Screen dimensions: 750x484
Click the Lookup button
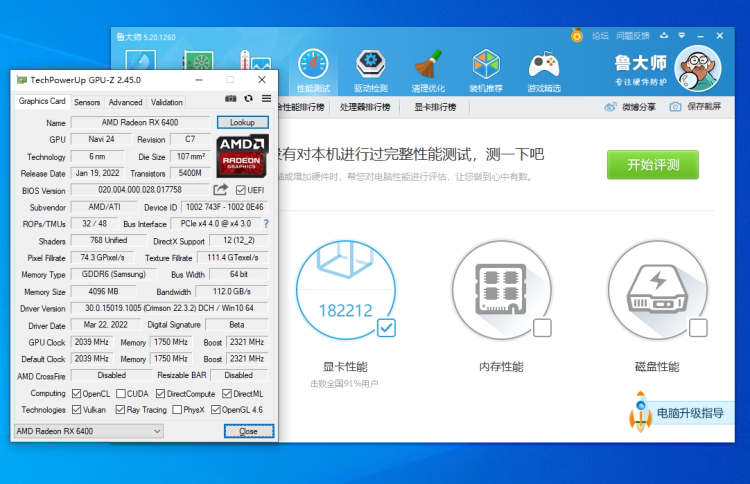point(243,122)
